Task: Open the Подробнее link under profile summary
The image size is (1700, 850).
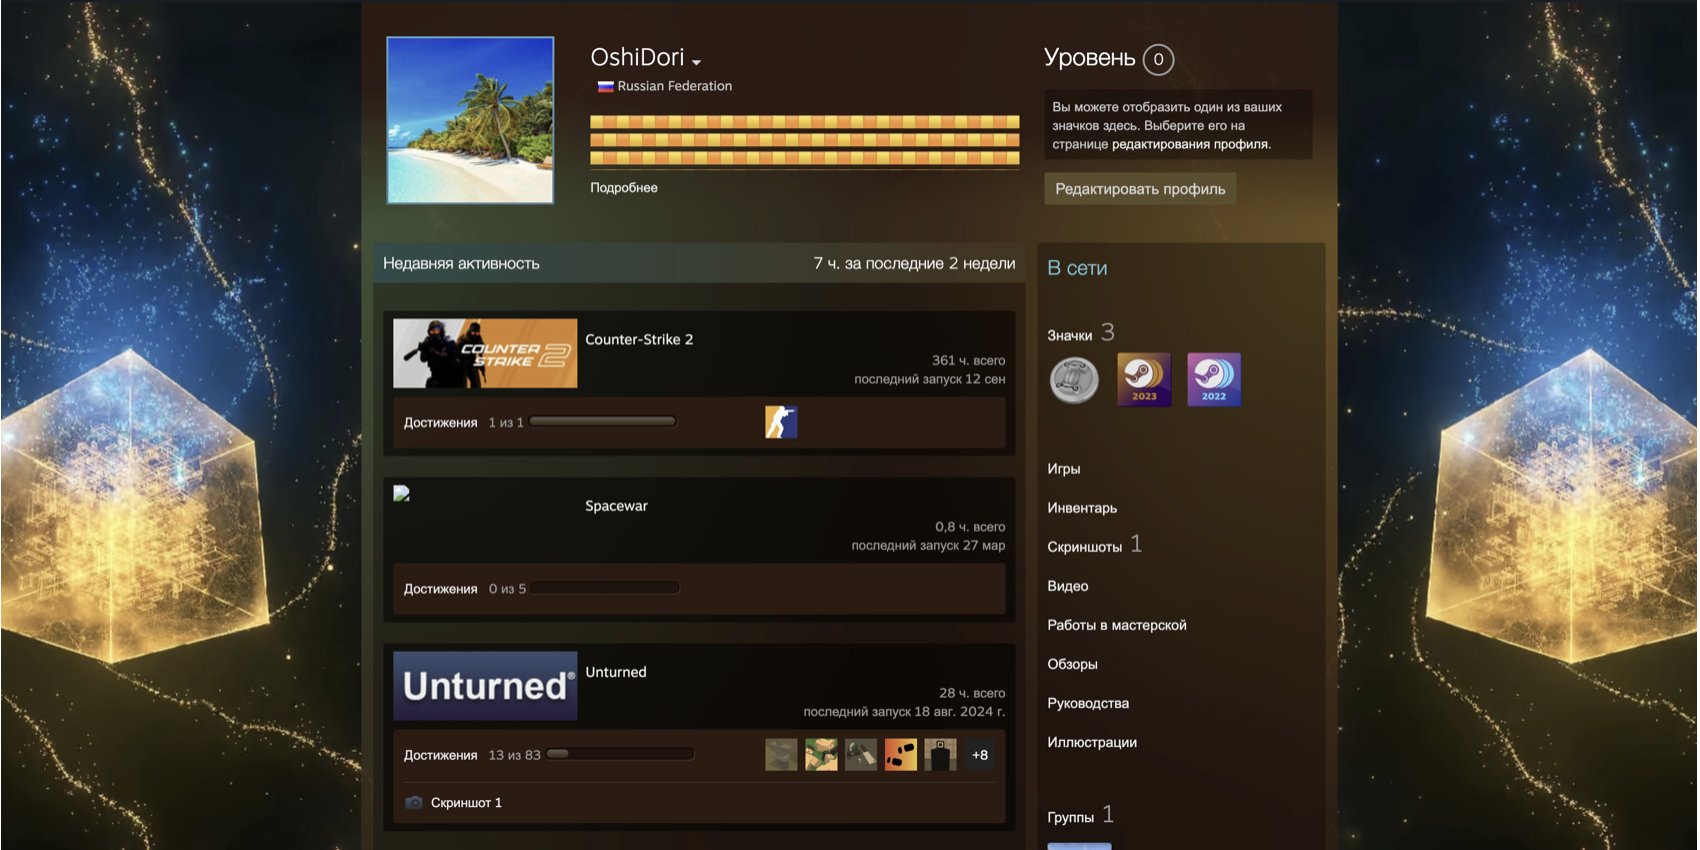Action: click(624, 187)
